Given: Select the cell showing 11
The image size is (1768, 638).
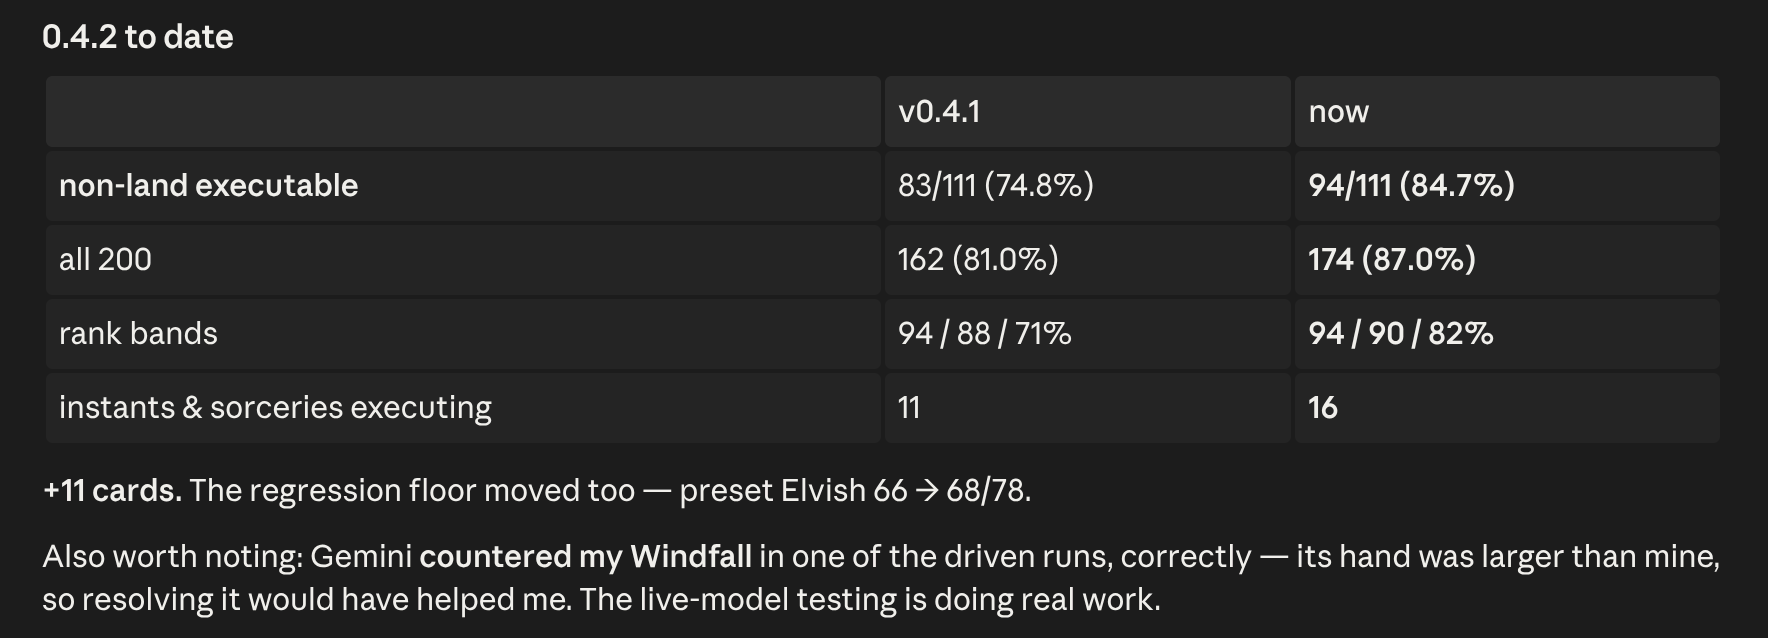Looking at the screenshot, I should pos(1087,407).
